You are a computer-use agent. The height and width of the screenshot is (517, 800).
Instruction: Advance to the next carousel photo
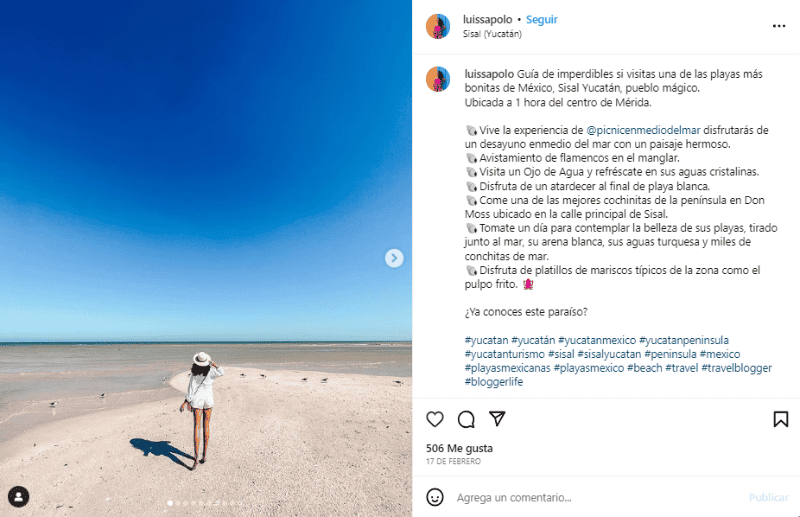click(x=394, y=258)
